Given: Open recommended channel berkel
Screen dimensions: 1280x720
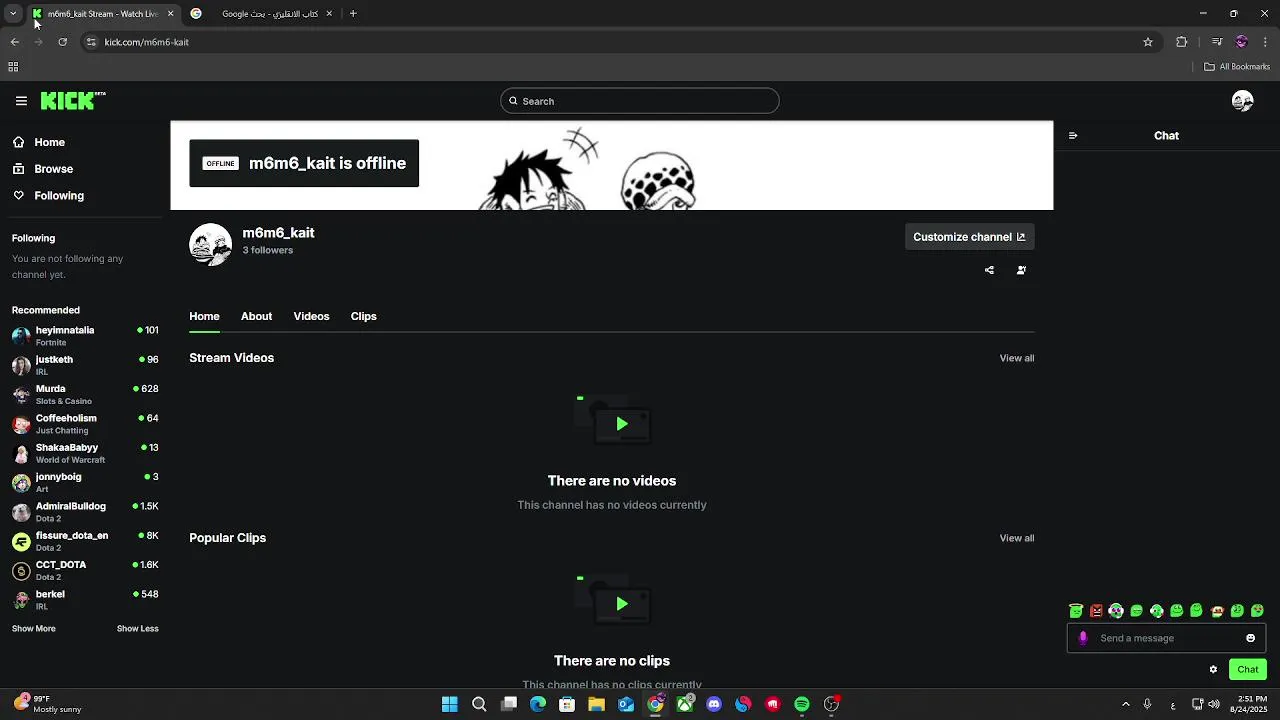Looking at the screenshot, I should [x=85, y=600].
